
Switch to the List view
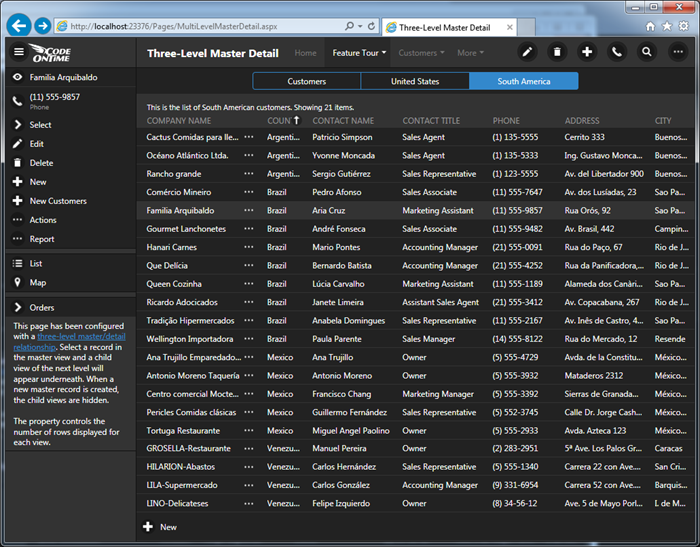pyautogui.click(x=35, y=263)
